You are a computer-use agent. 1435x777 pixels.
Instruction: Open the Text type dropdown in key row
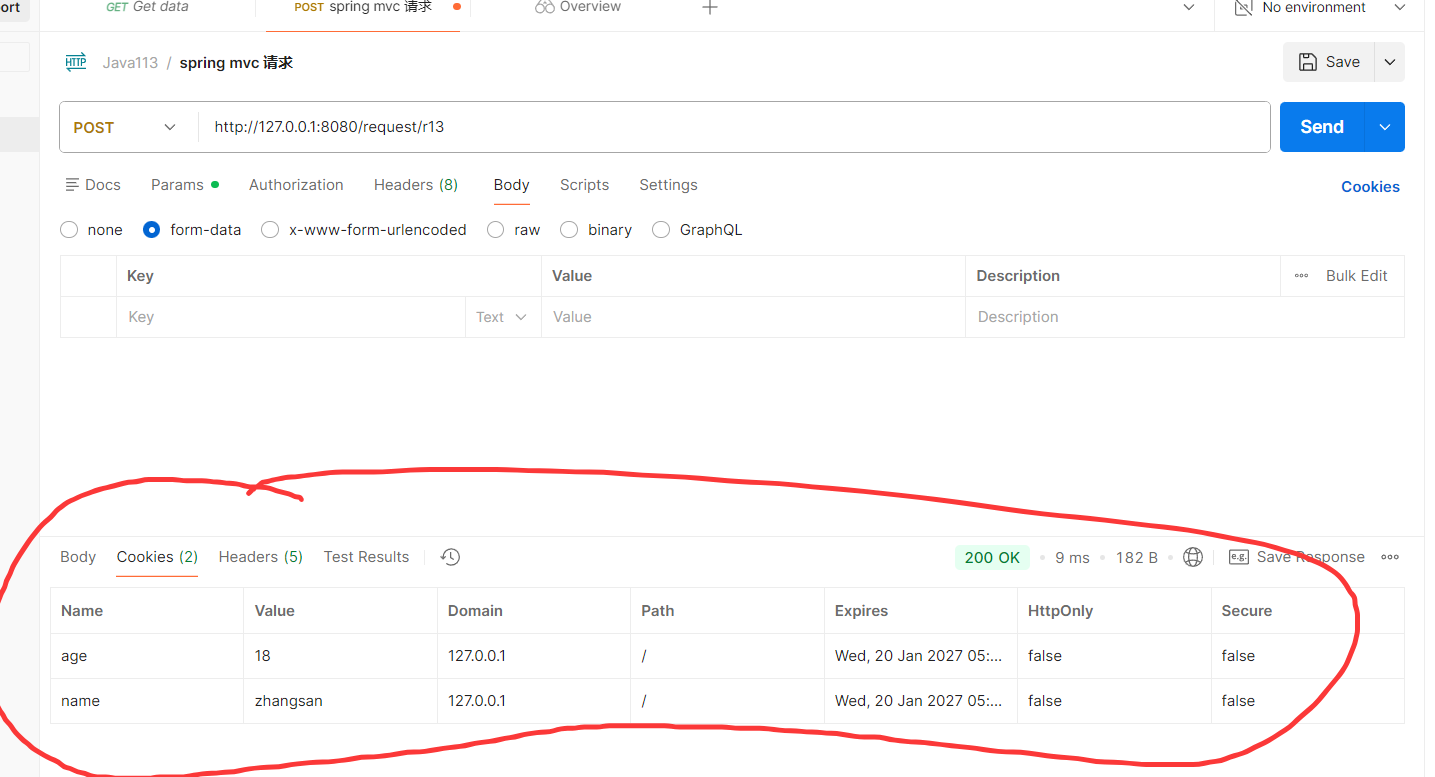click(x=502, y=317)
